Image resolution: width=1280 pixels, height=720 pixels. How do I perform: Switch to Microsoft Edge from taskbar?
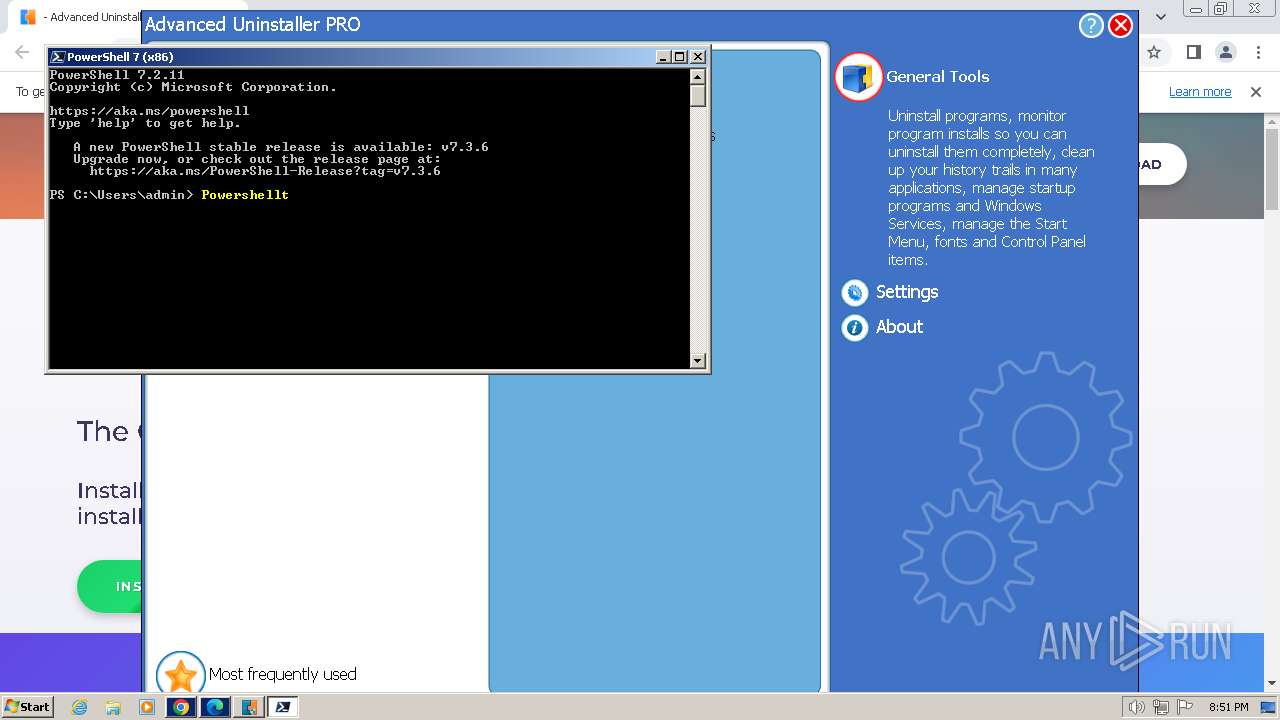pos(215,707)
